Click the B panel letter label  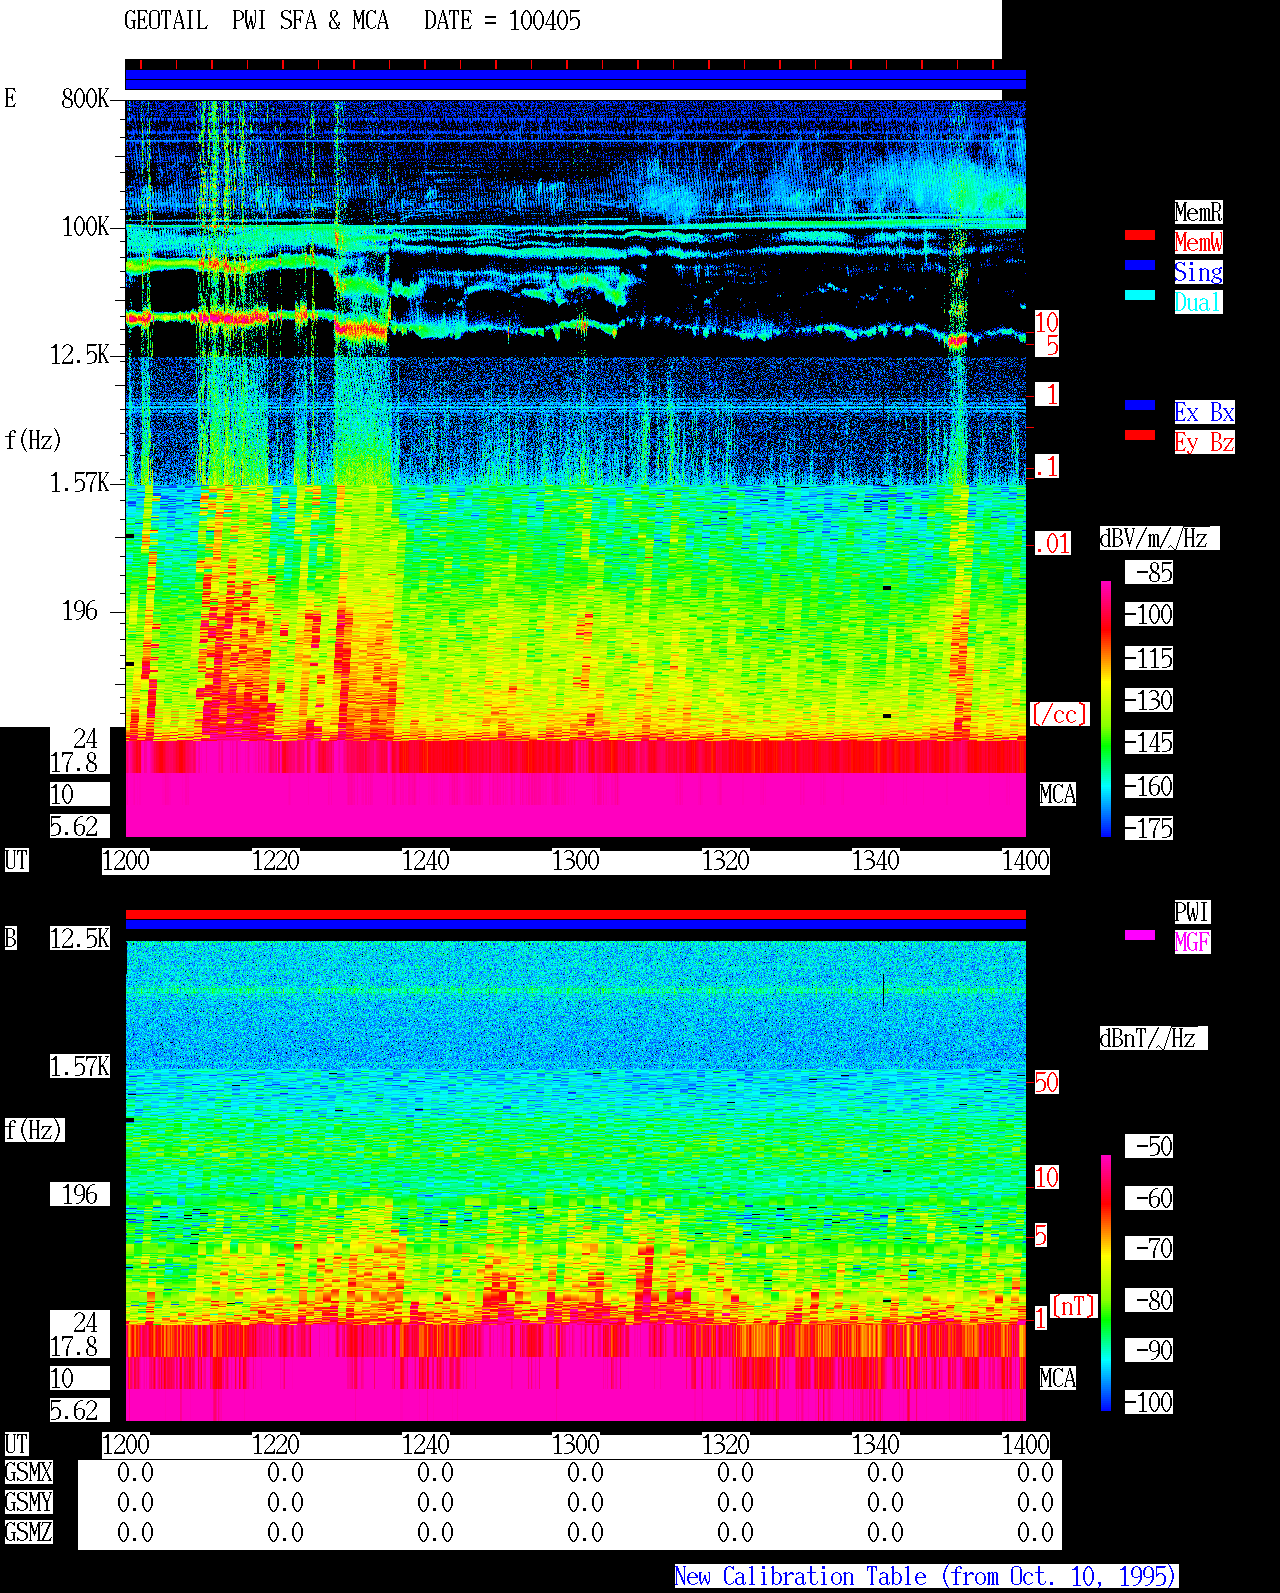(x=10, y=938)
